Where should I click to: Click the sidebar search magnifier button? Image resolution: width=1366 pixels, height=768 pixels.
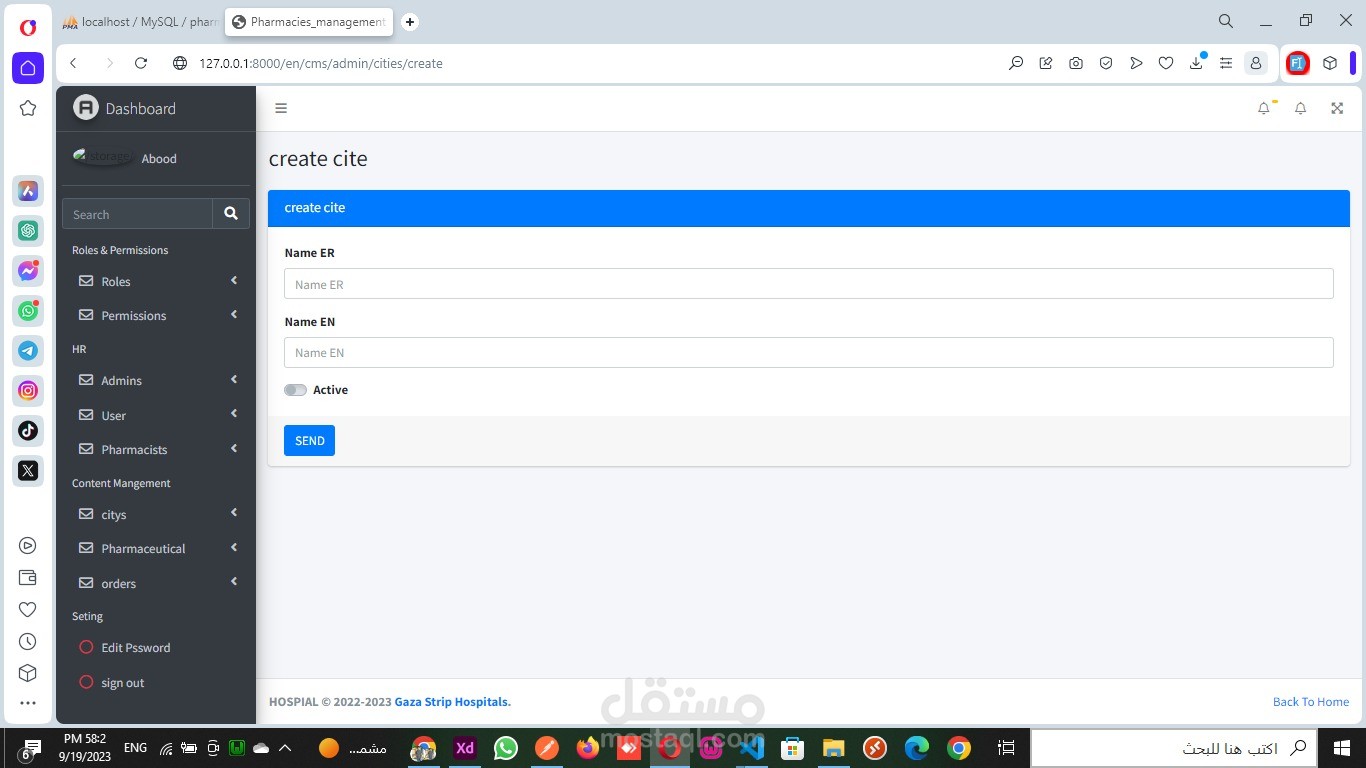231,214
